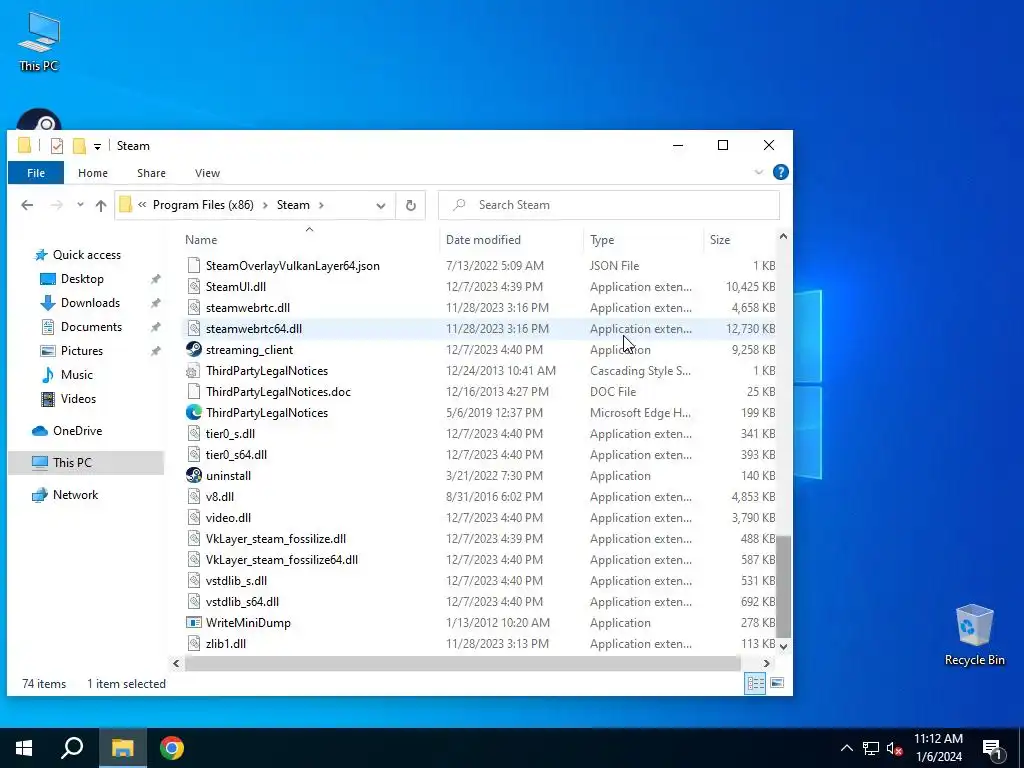
Task: Click the uninstall application icon
Action: pos(193,475)
